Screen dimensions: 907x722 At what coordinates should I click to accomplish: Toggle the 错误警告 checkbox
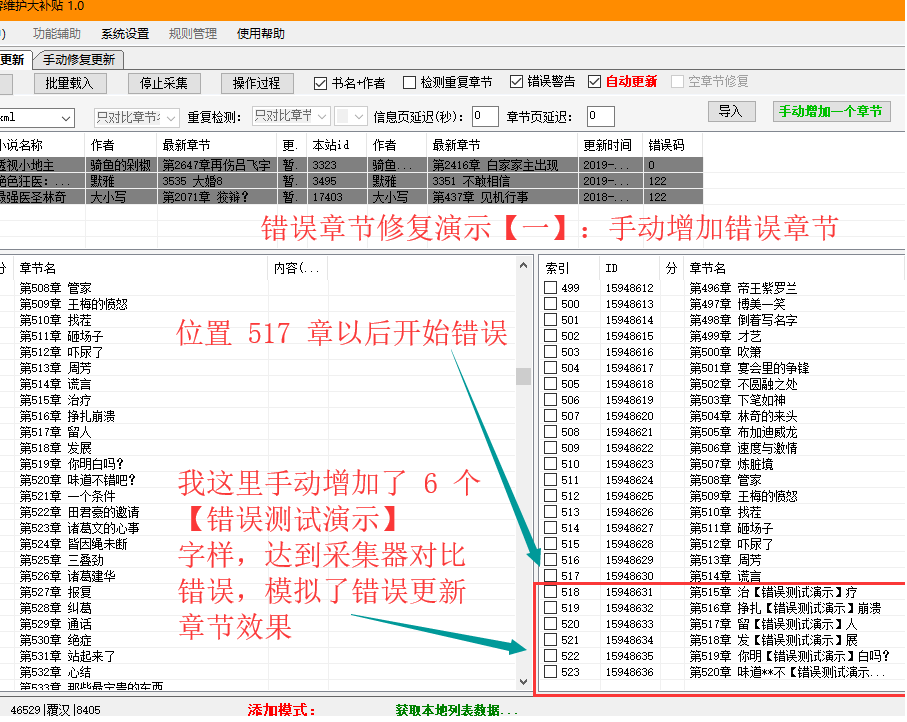click(517, 83)
